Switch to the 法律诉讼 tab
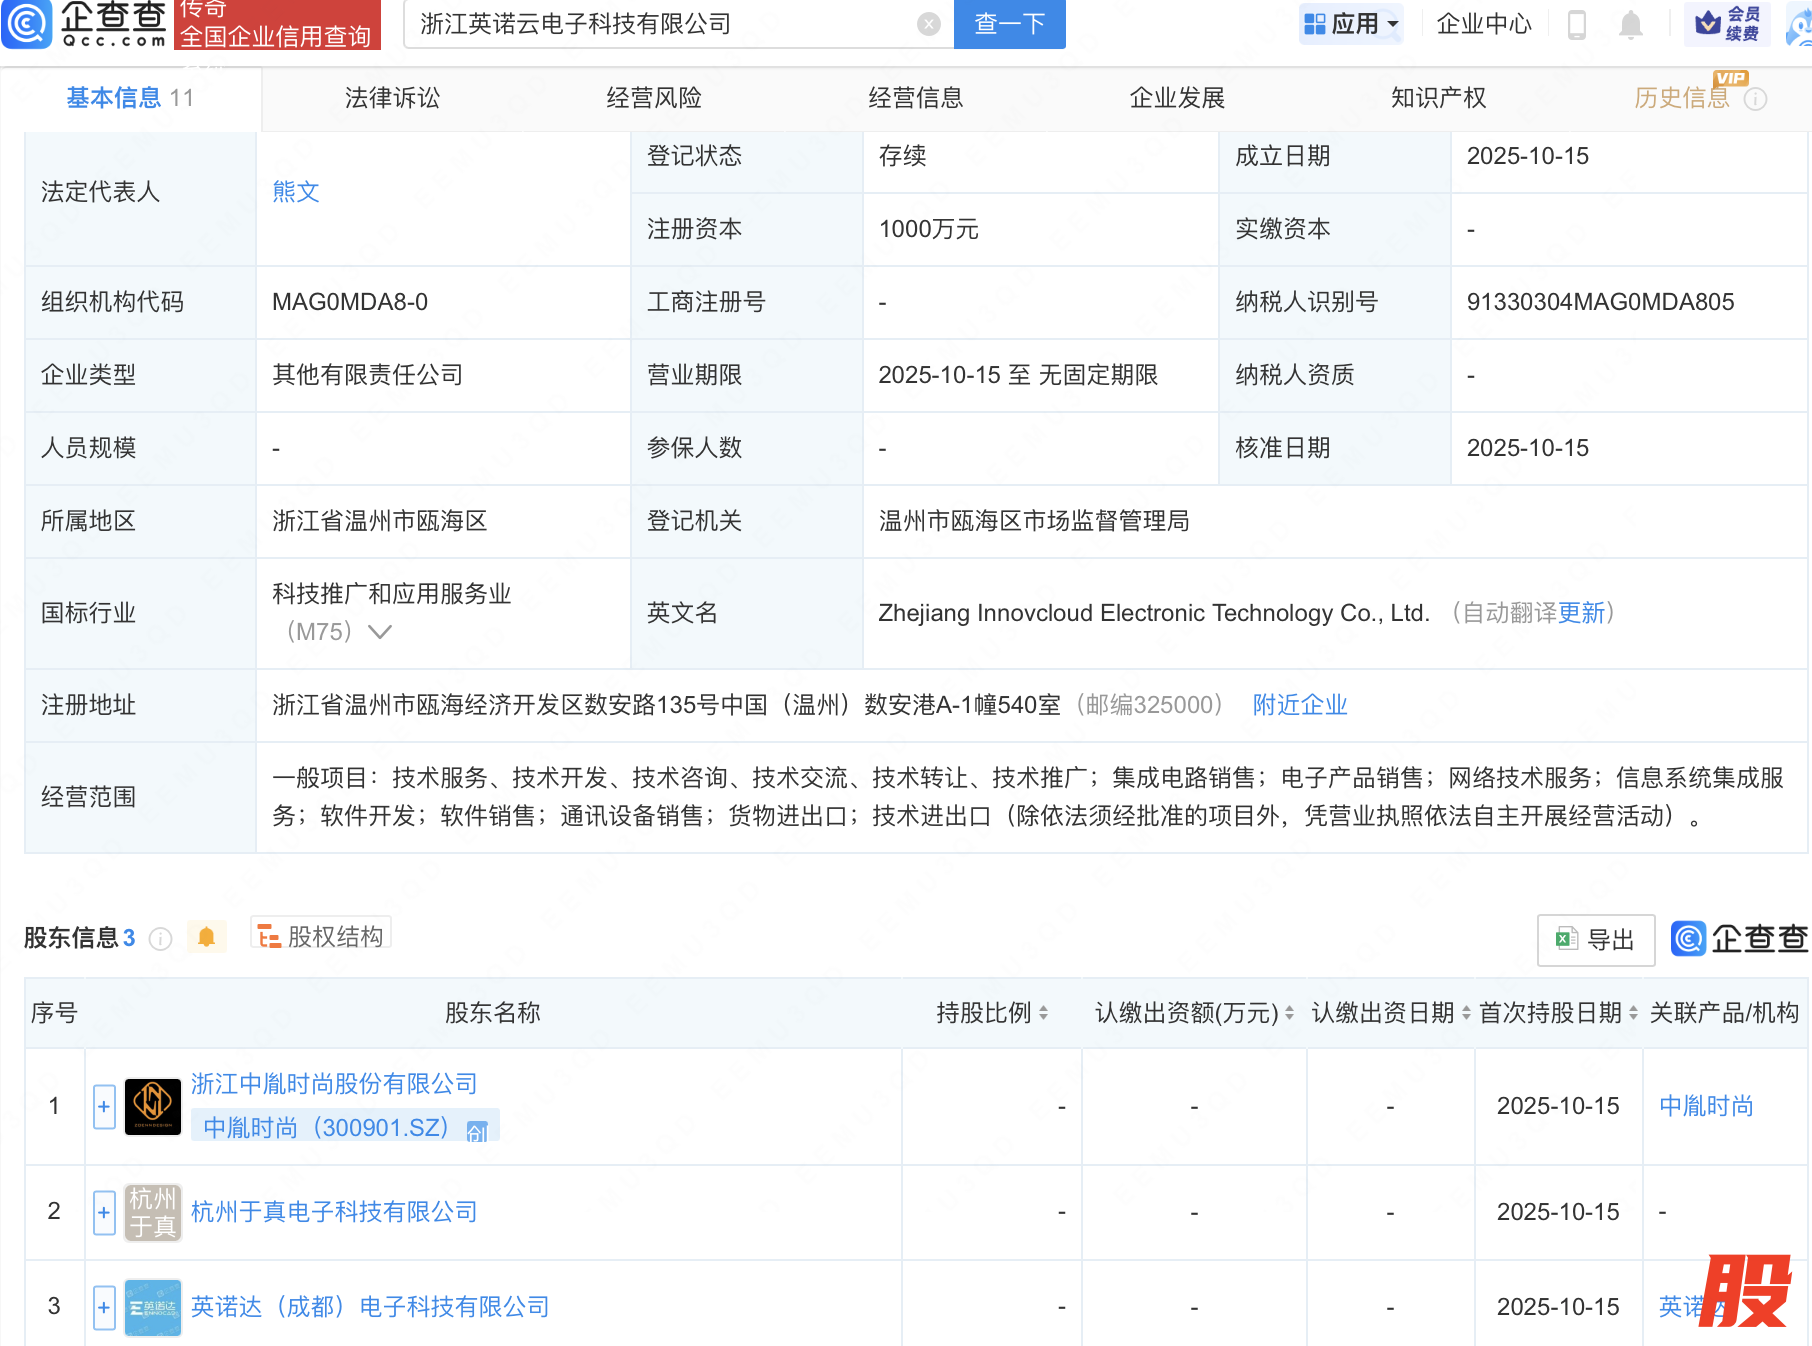Image resolution: width=1812 pixels, height=1346 pixels. pyautogui.click(x=392, y=98)
